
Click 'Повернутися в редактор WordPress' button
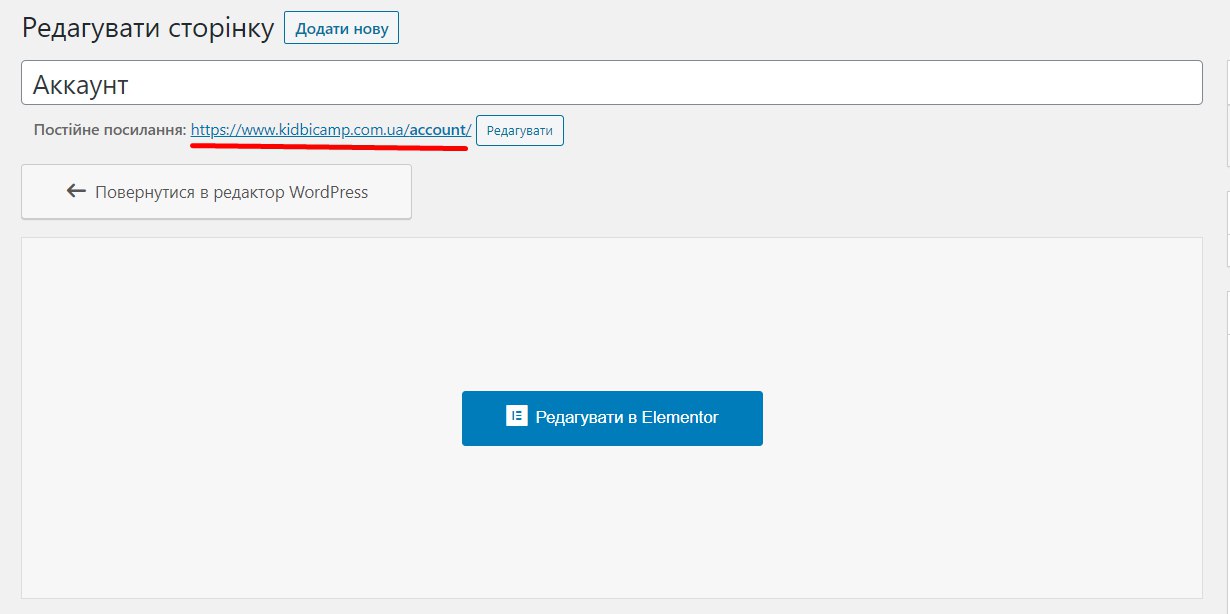[x=216, y=192]
